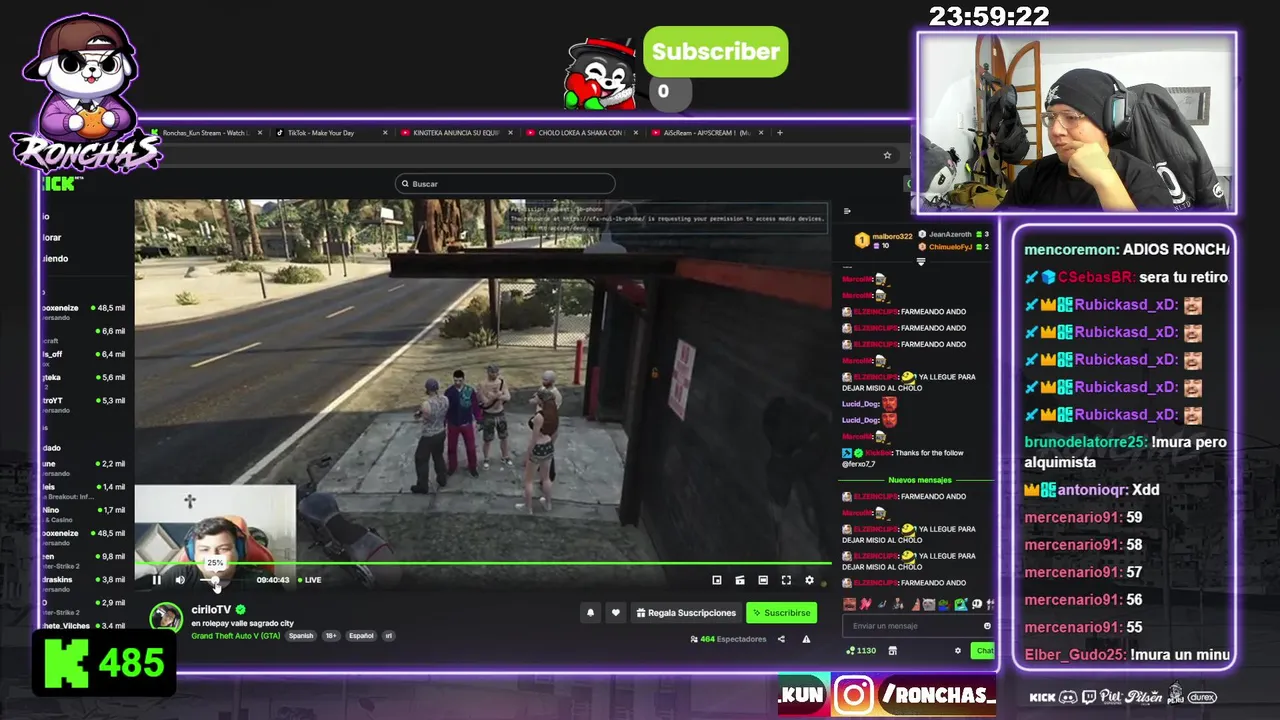Image resolution: width=1280 pixels, height=720 pixels.
Task: Mute the player volume speaker icon
Action: tap(180, 580)
